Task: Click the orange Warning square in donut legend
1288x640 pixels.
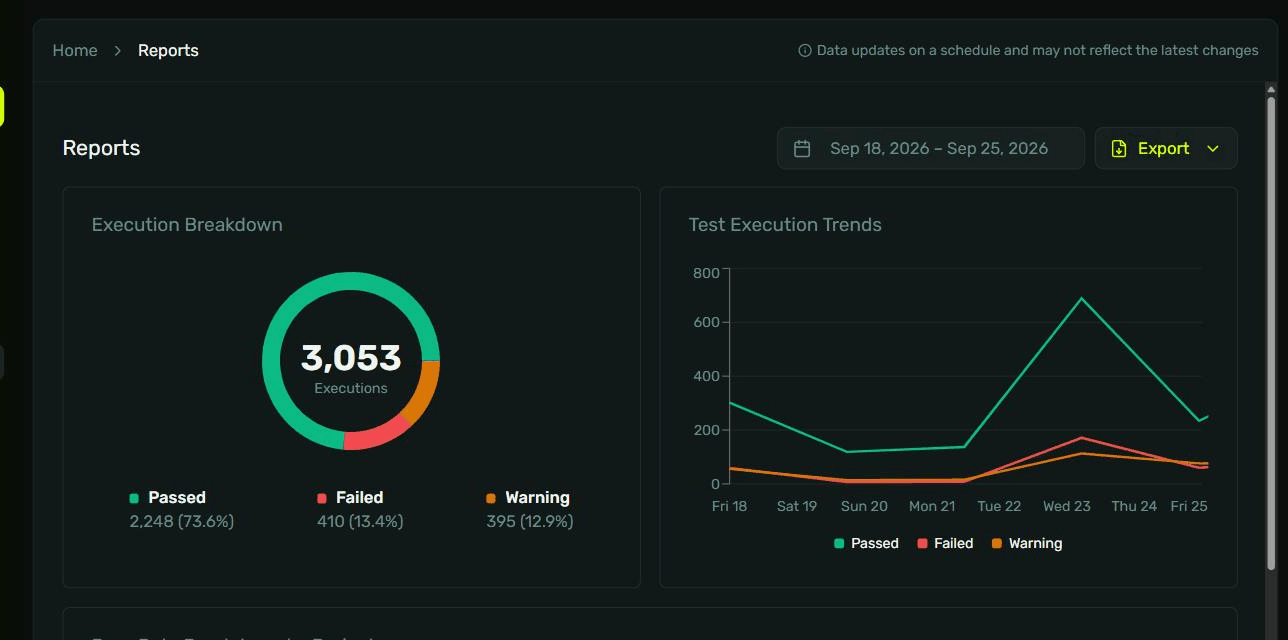Action: click(x=491, y=498)
